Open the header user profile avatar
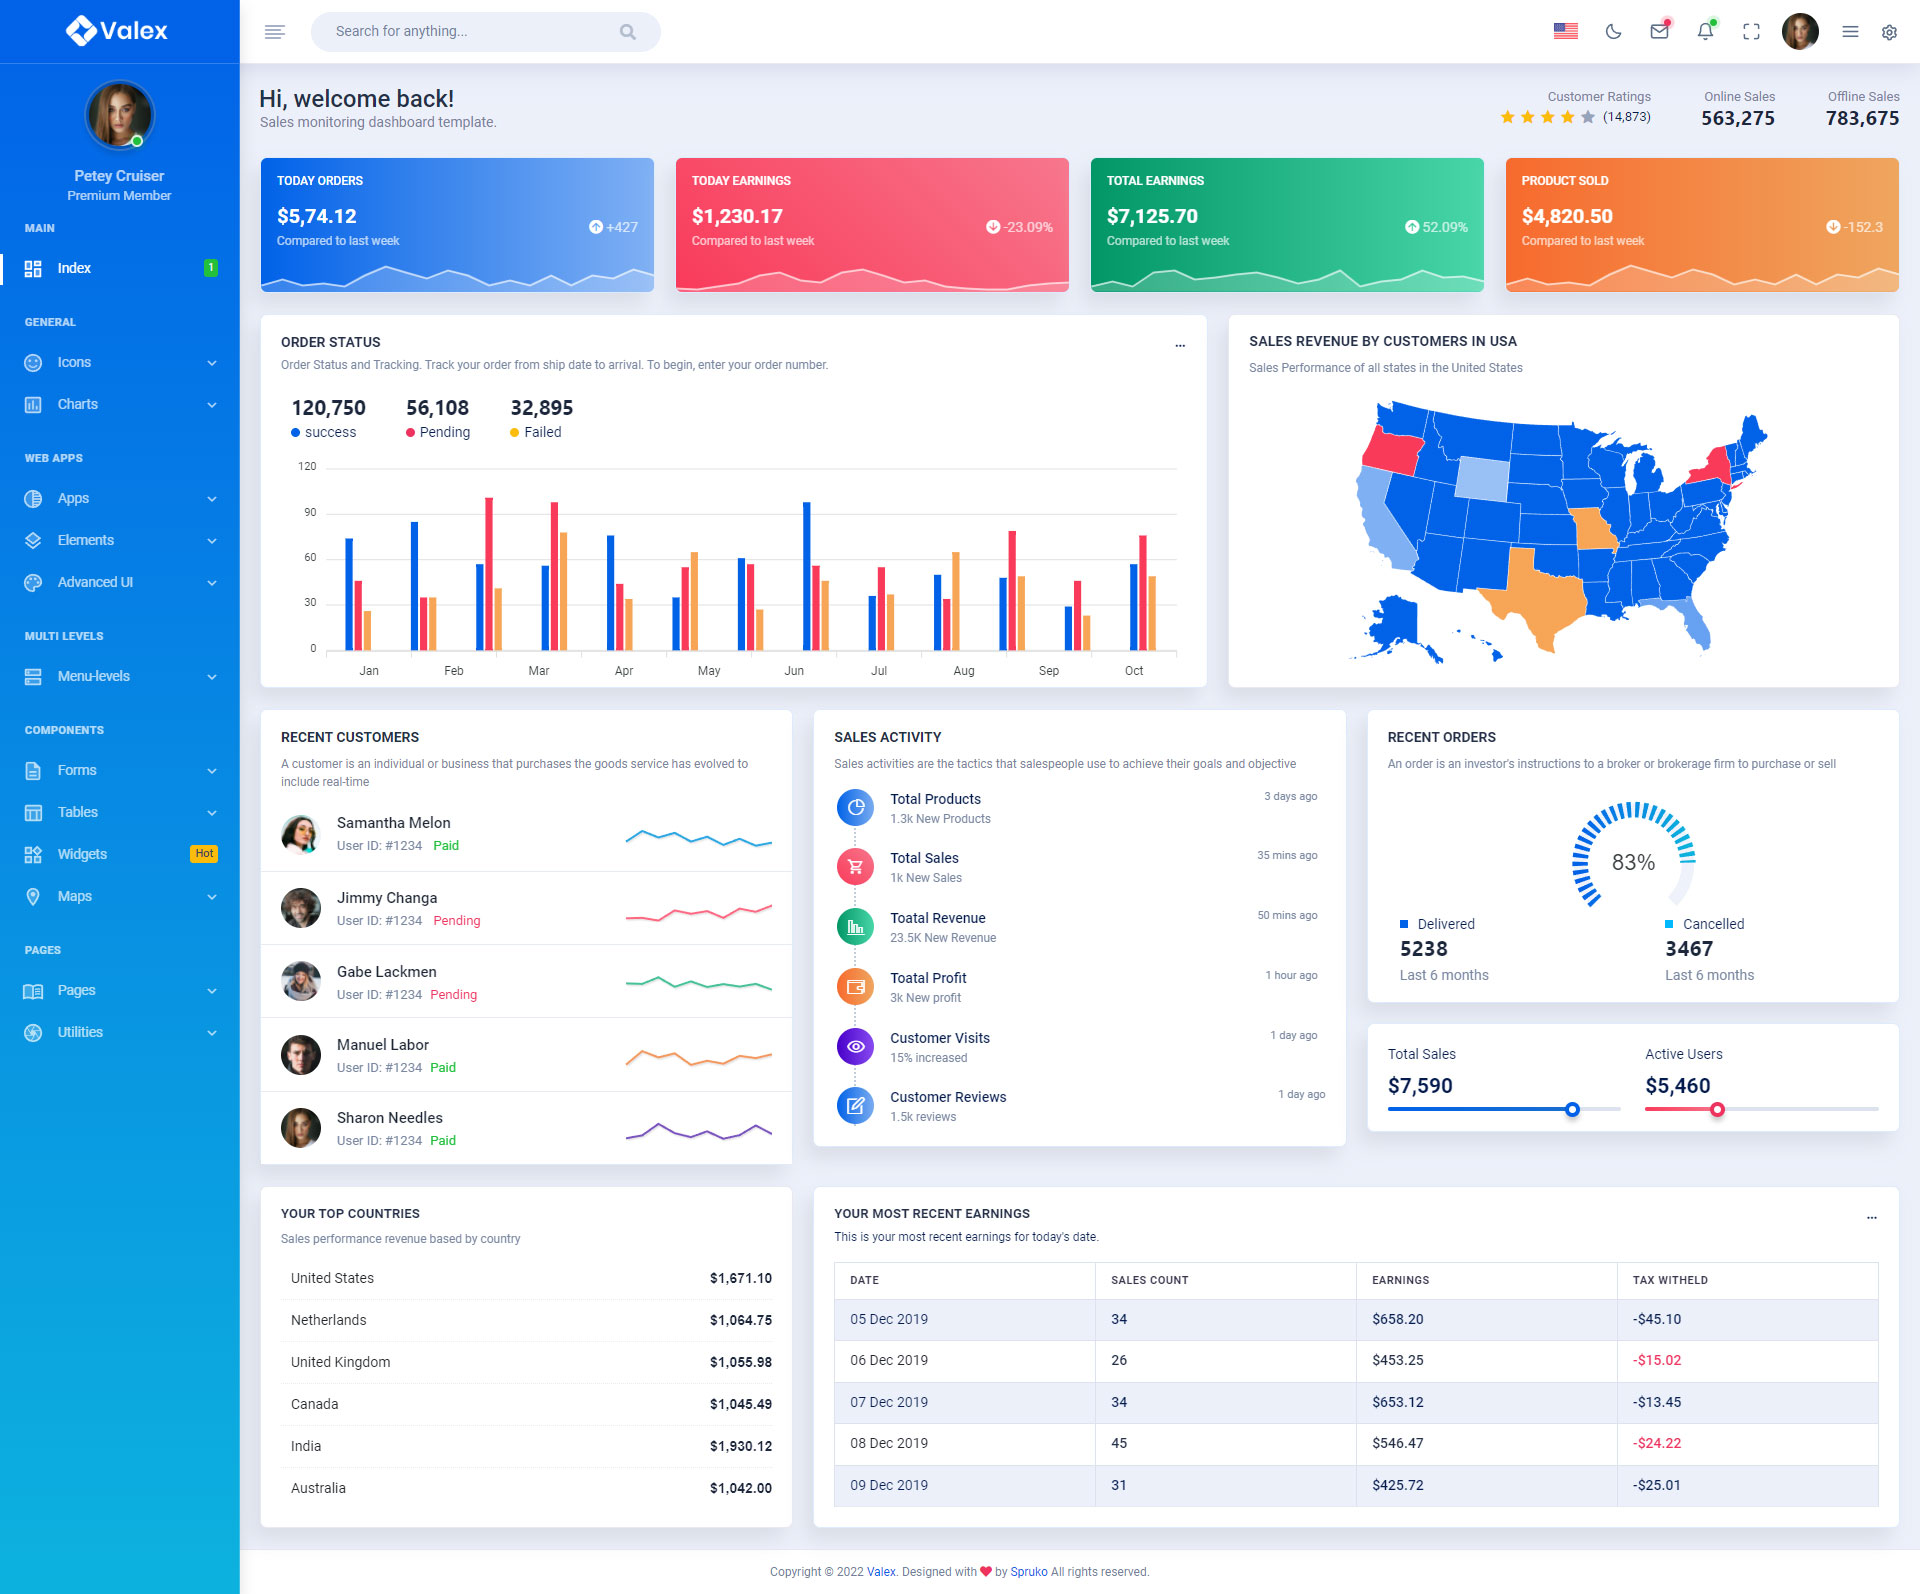The image size is (1920, 1594). (1800, 32)
